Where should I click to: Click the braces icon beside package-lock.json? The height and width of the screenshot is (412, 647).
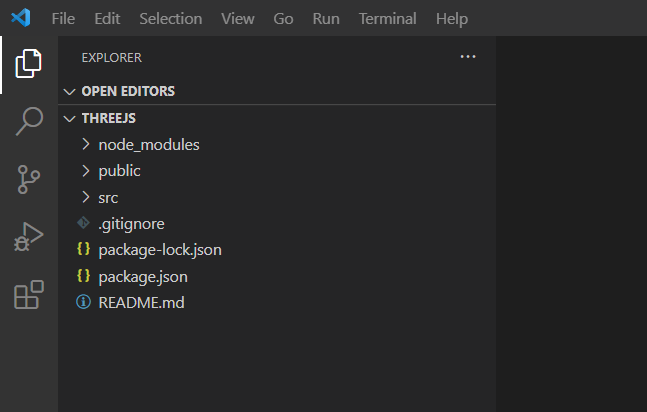[x=83, y=249]
